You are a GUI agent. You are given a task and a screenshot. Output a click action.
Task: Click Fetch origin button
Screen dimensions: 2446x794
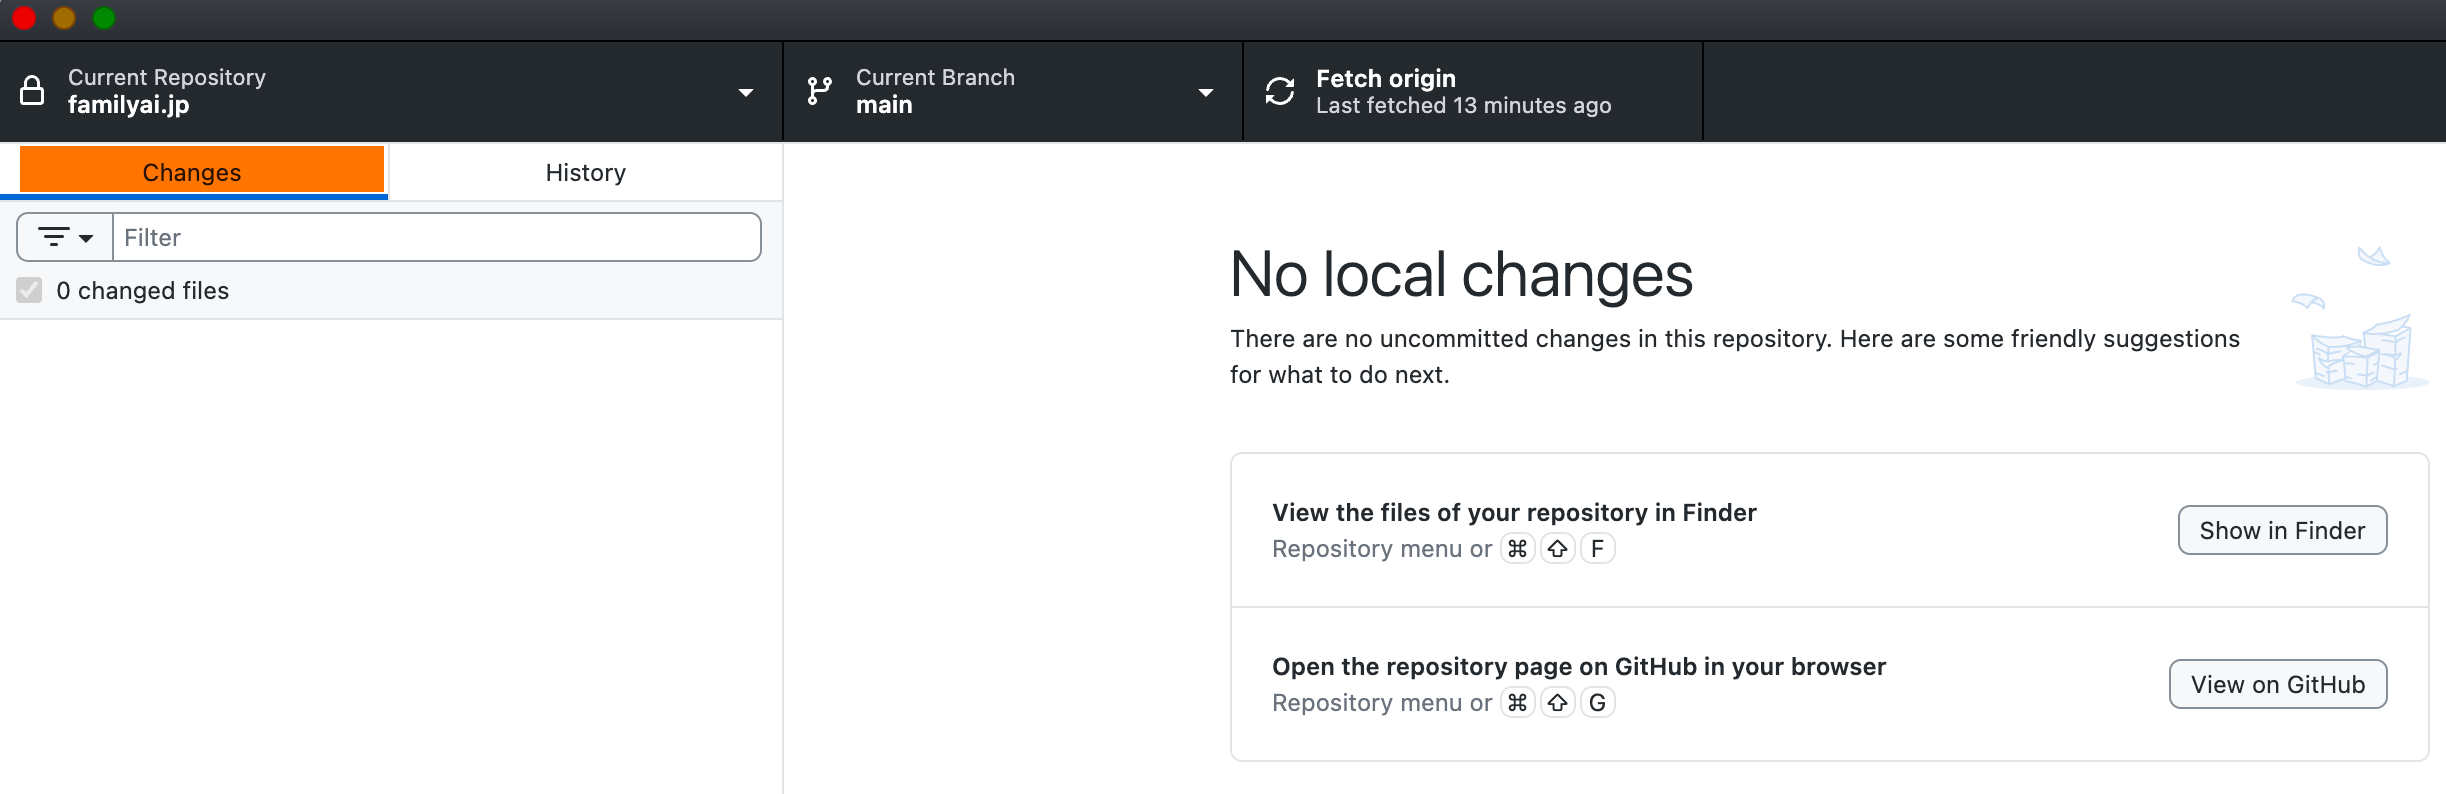(1472, 91)
